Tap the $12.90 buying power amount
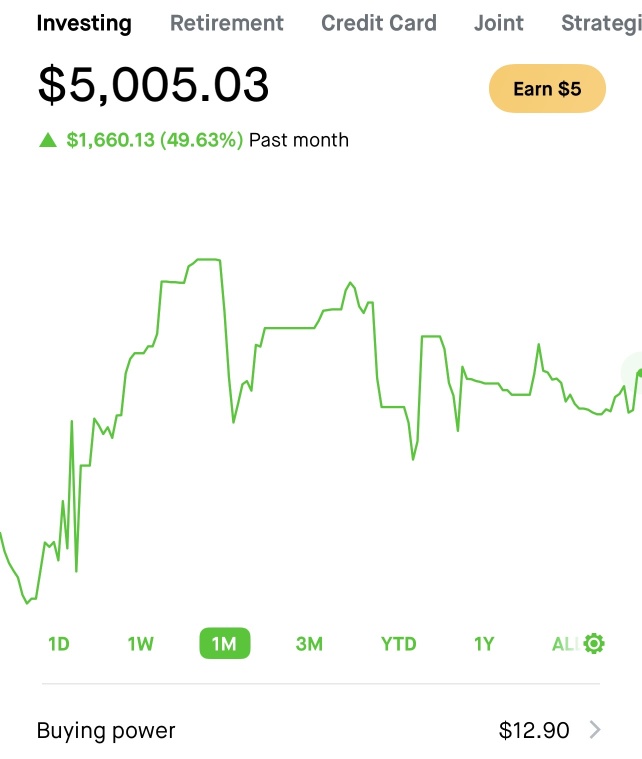 click(x=534, y=730)
